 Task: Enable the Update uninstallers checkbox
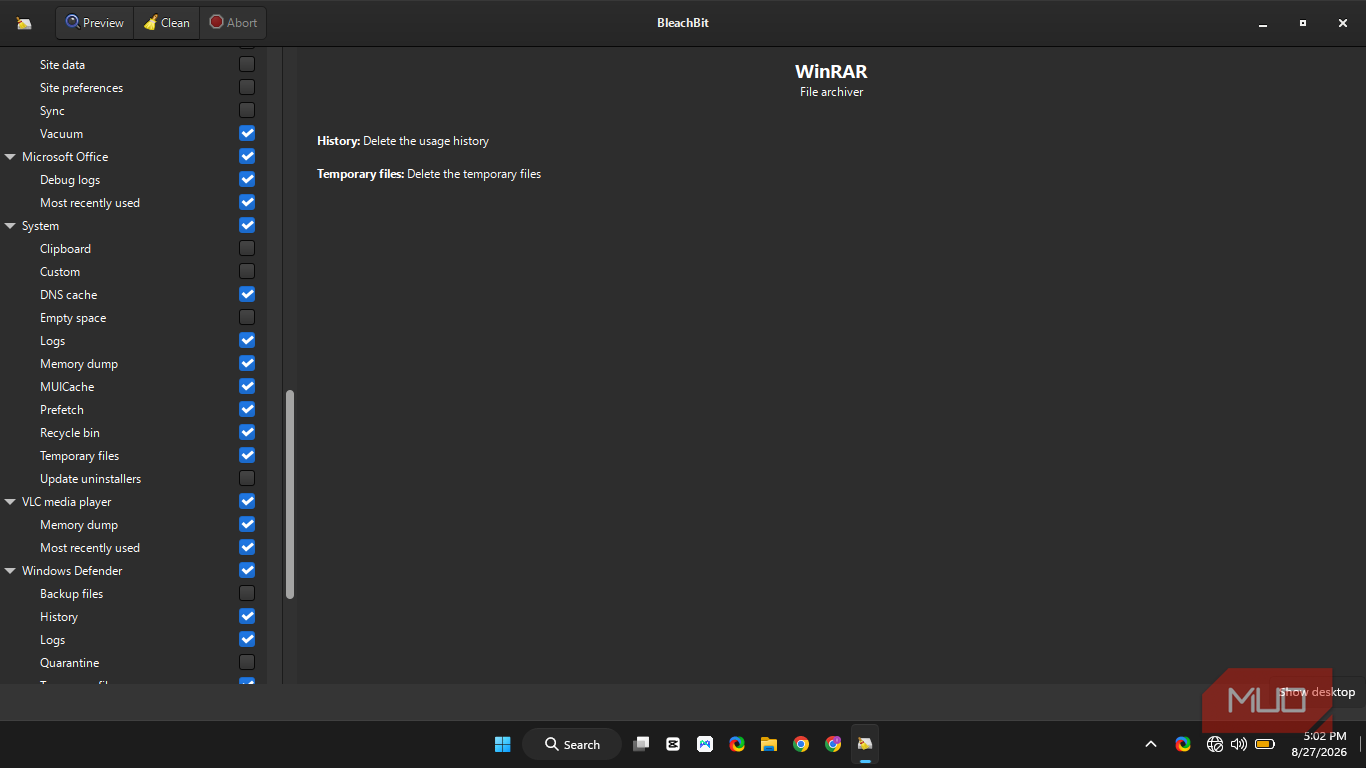pyautogui.click(x=247, y=478)
